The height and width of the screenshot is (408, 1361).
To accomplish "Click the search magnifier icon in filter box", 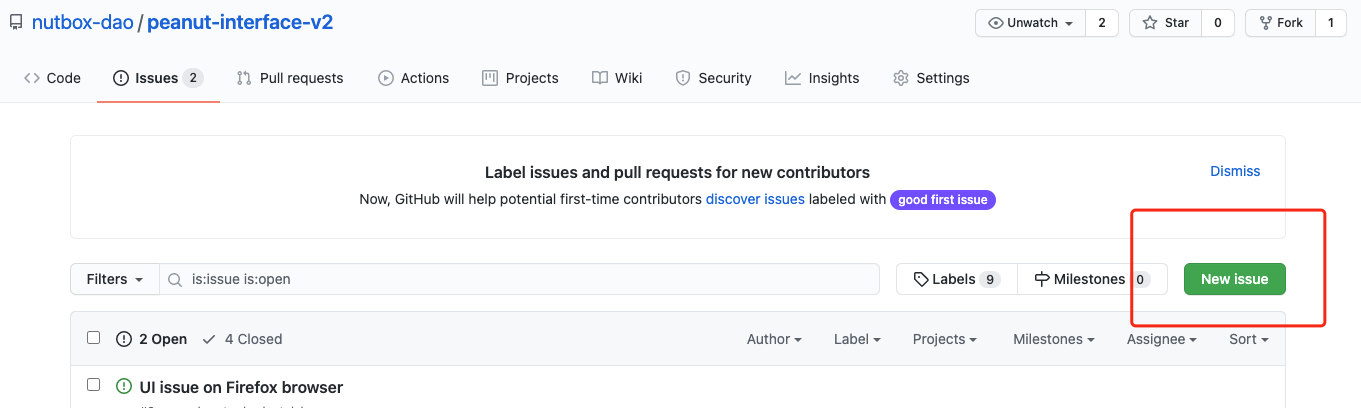I will pyautogui.click(x=176, y=280).
